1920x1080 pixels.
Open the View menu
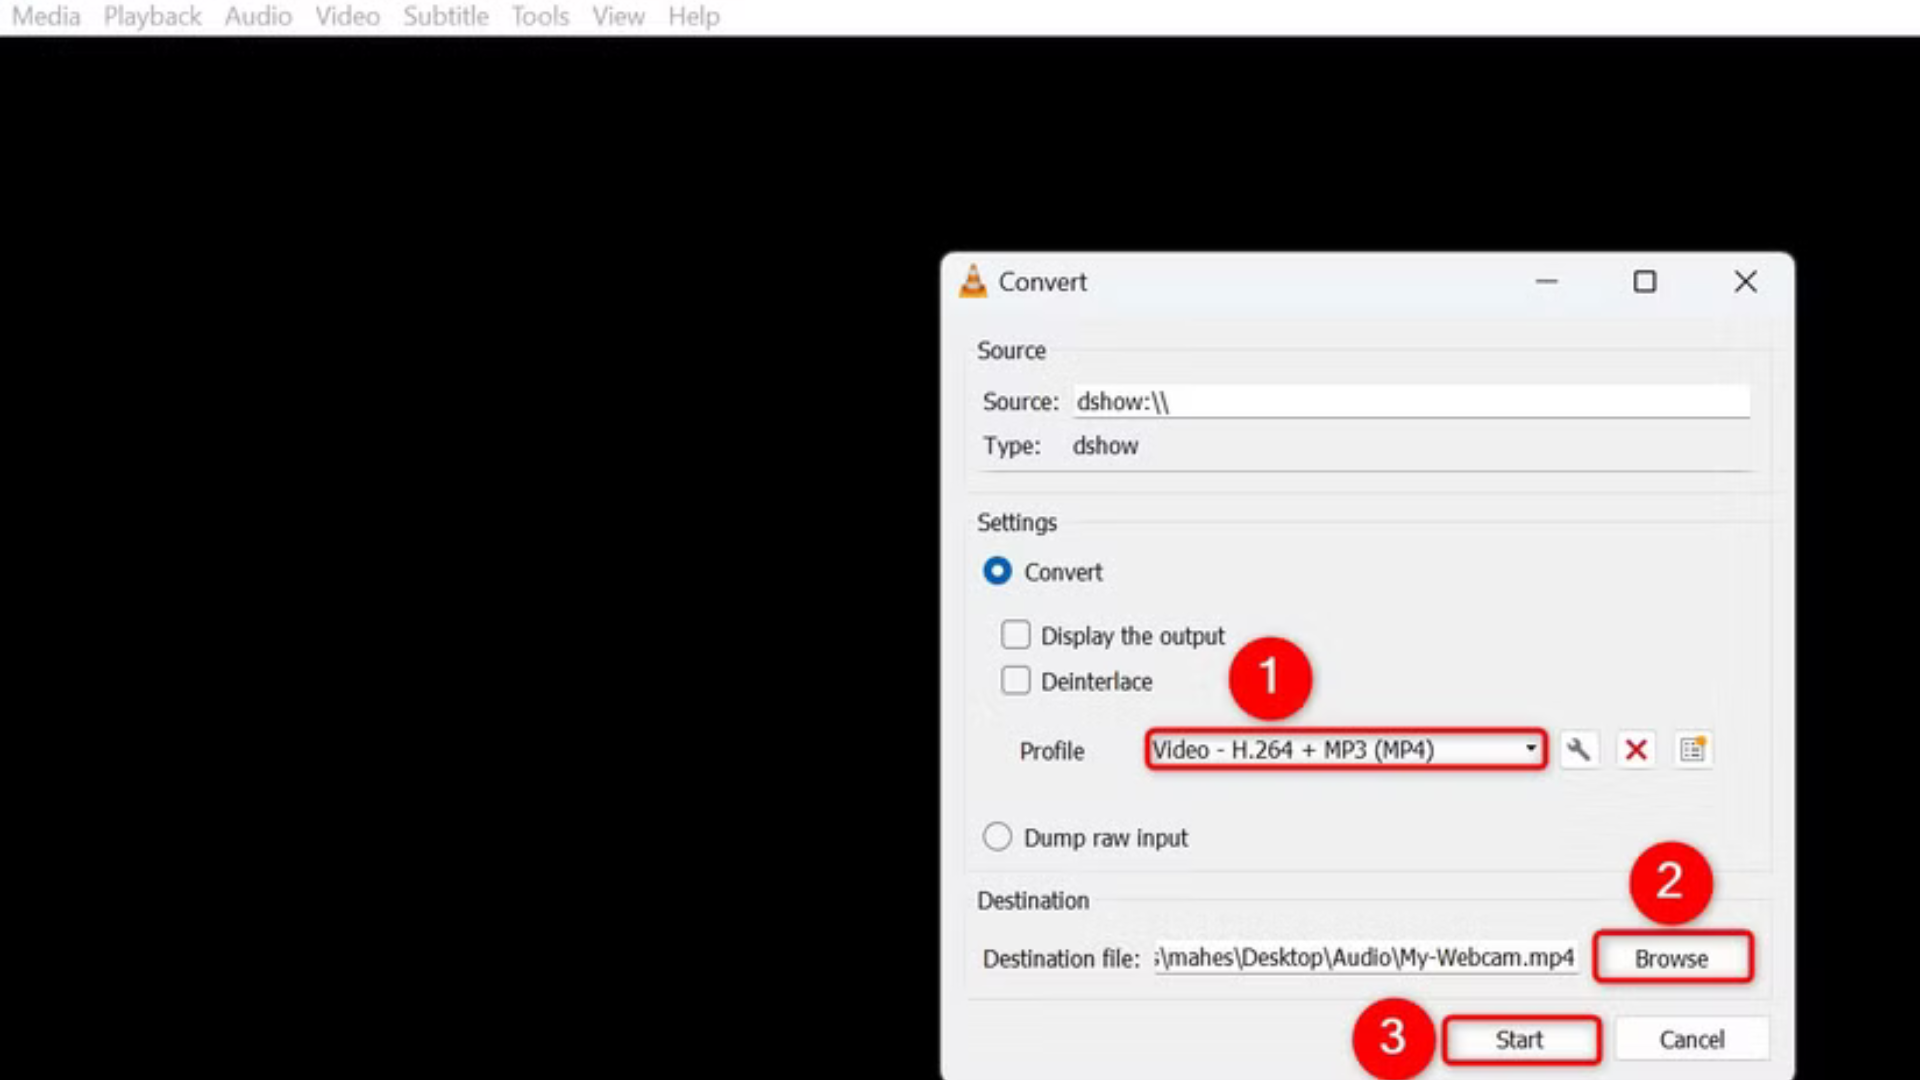tap(617, 16)
